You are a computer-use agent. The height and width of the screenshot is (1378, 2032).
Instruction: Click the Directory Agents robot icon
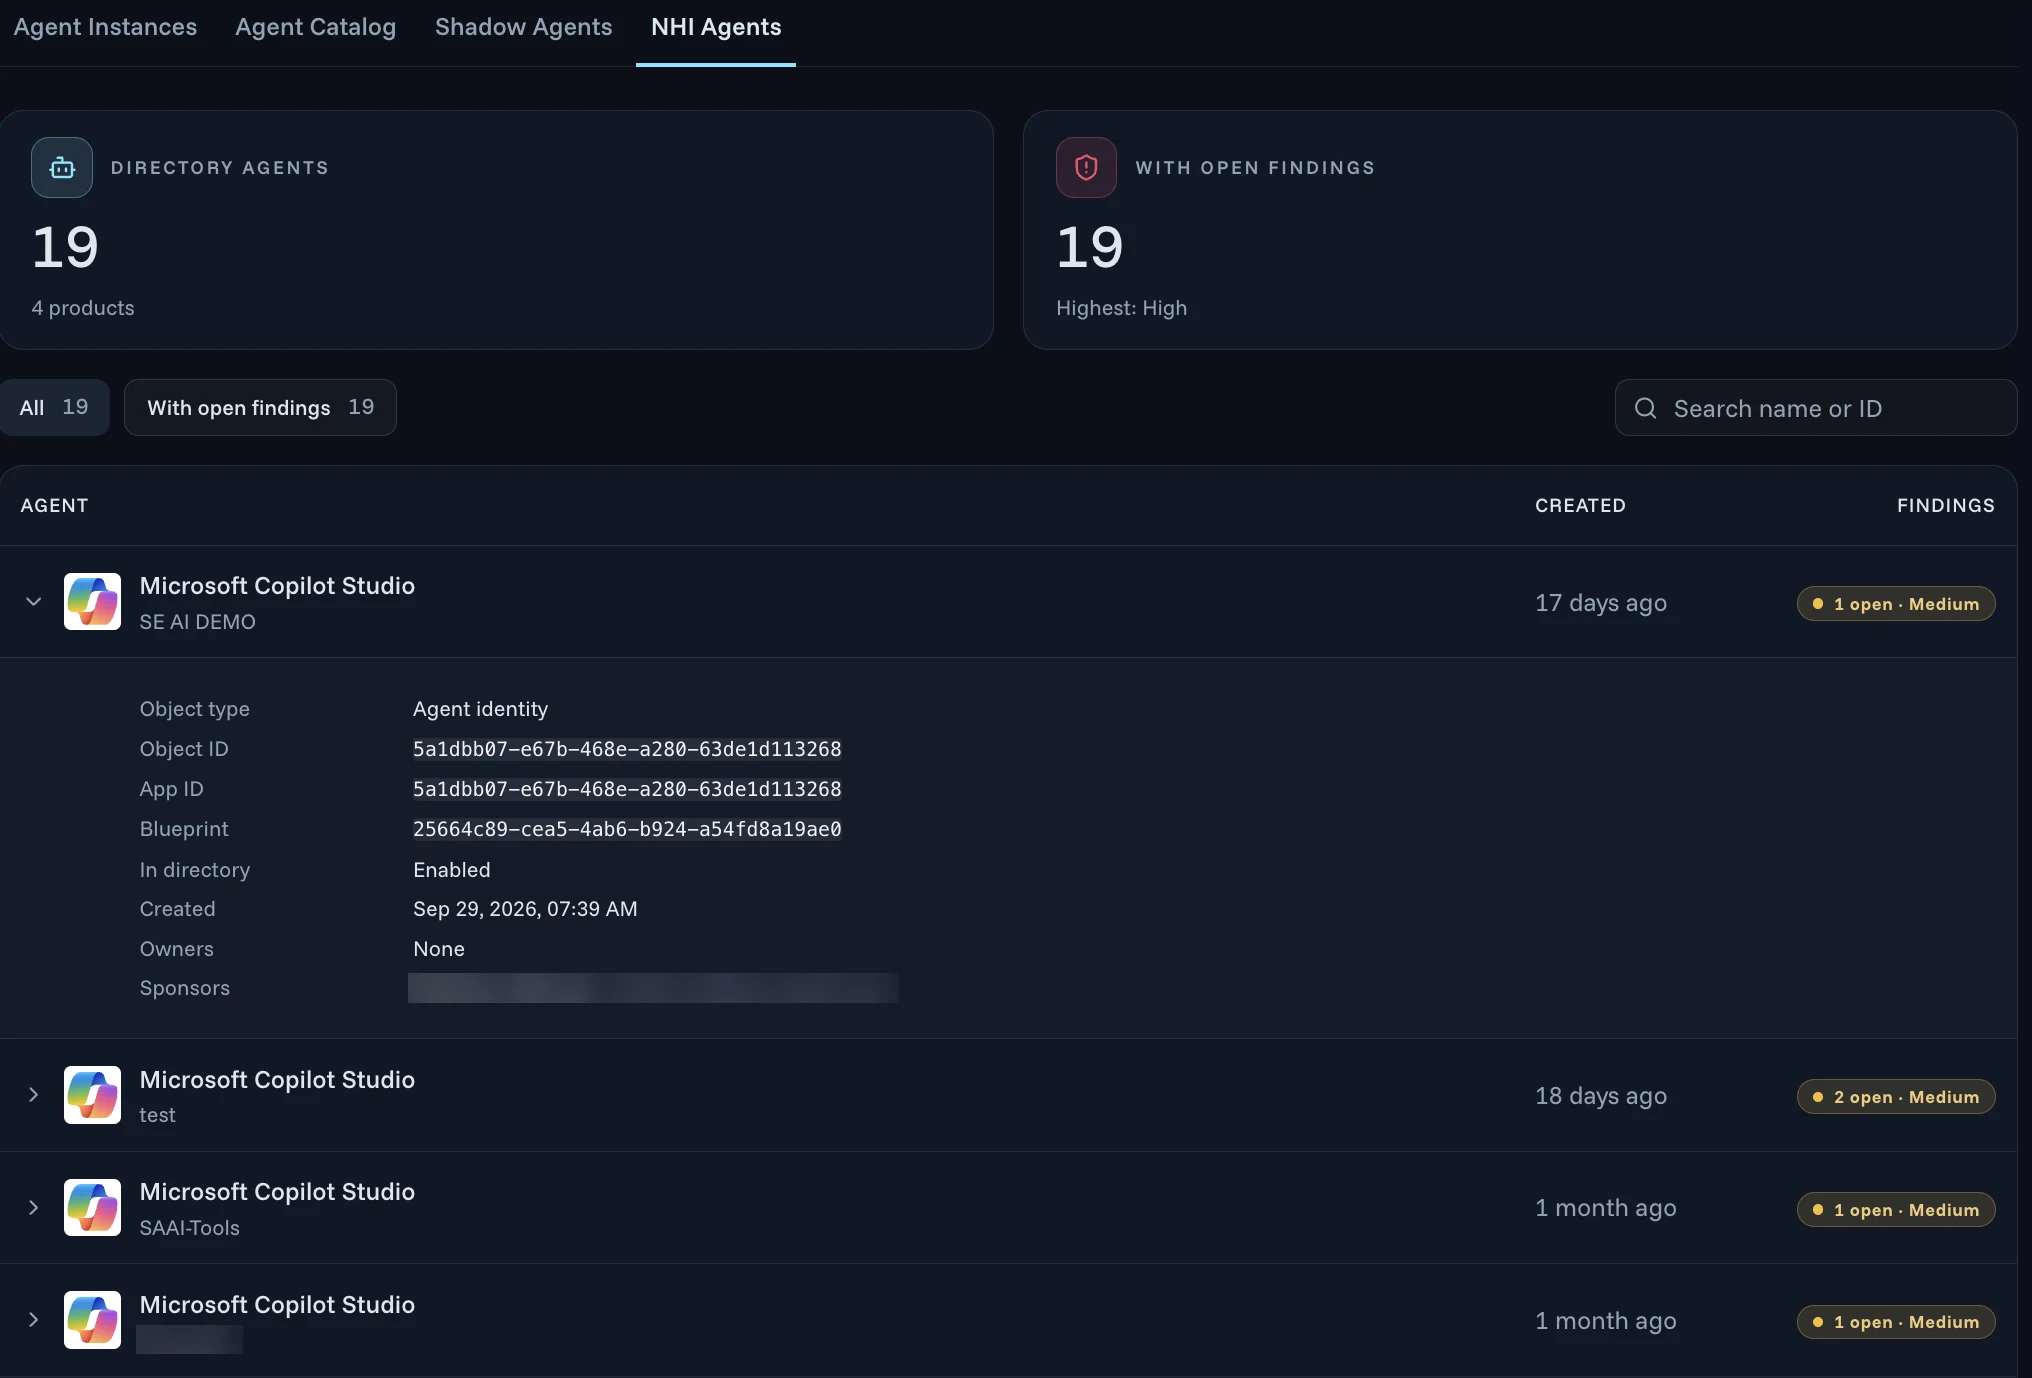tap(62, 168)
